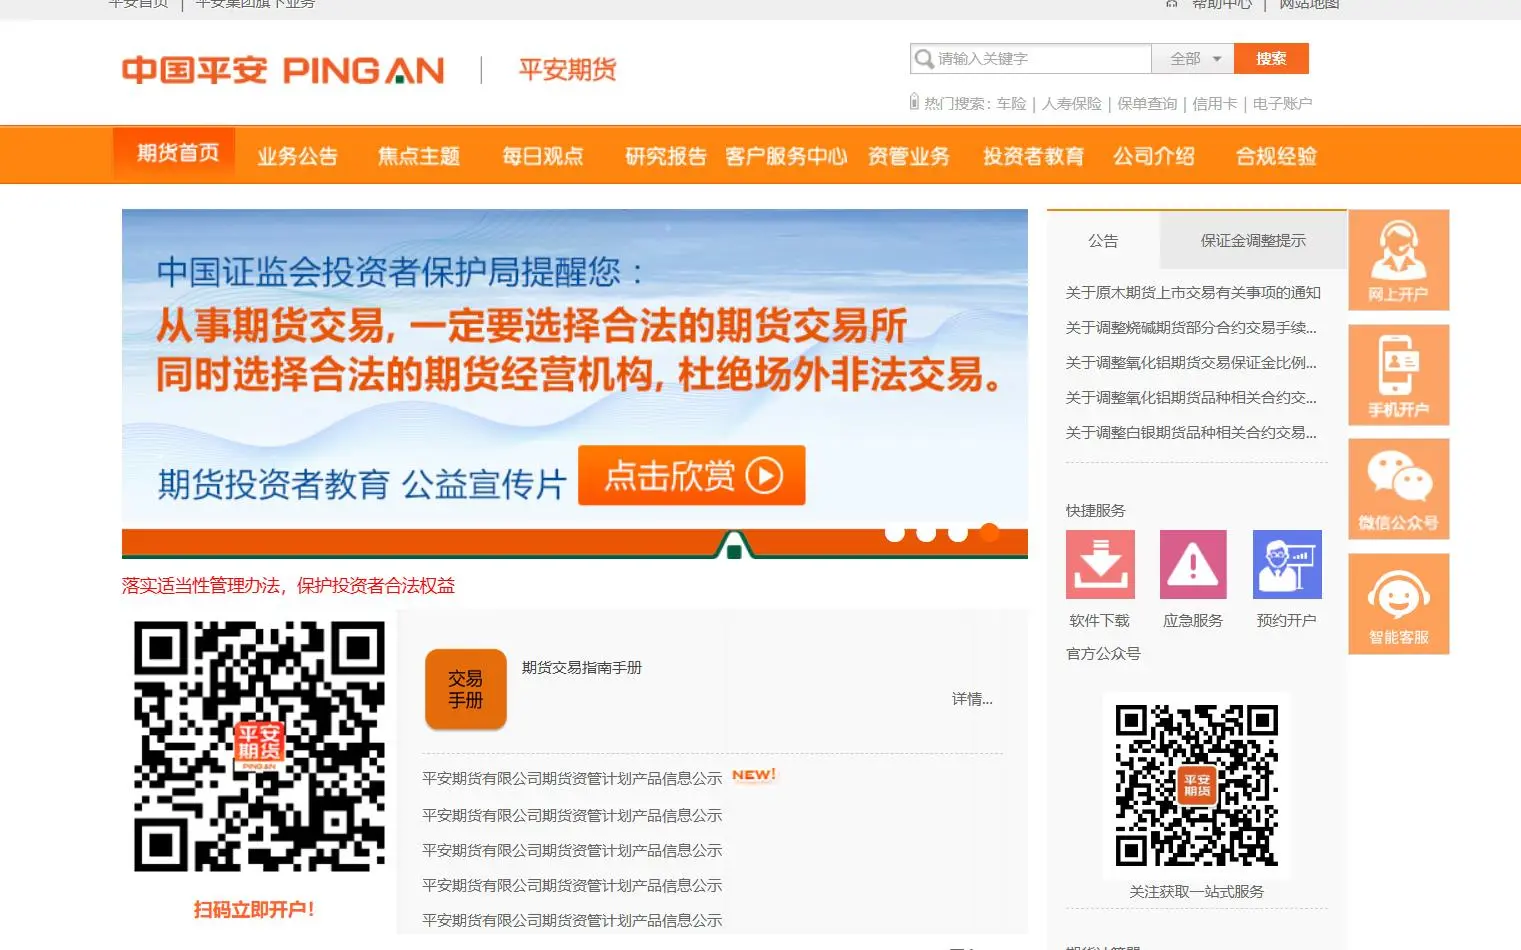Focus the 请输入关键字 search field
Viewport: 1521px width, 950px height.
pos(1031,59)
